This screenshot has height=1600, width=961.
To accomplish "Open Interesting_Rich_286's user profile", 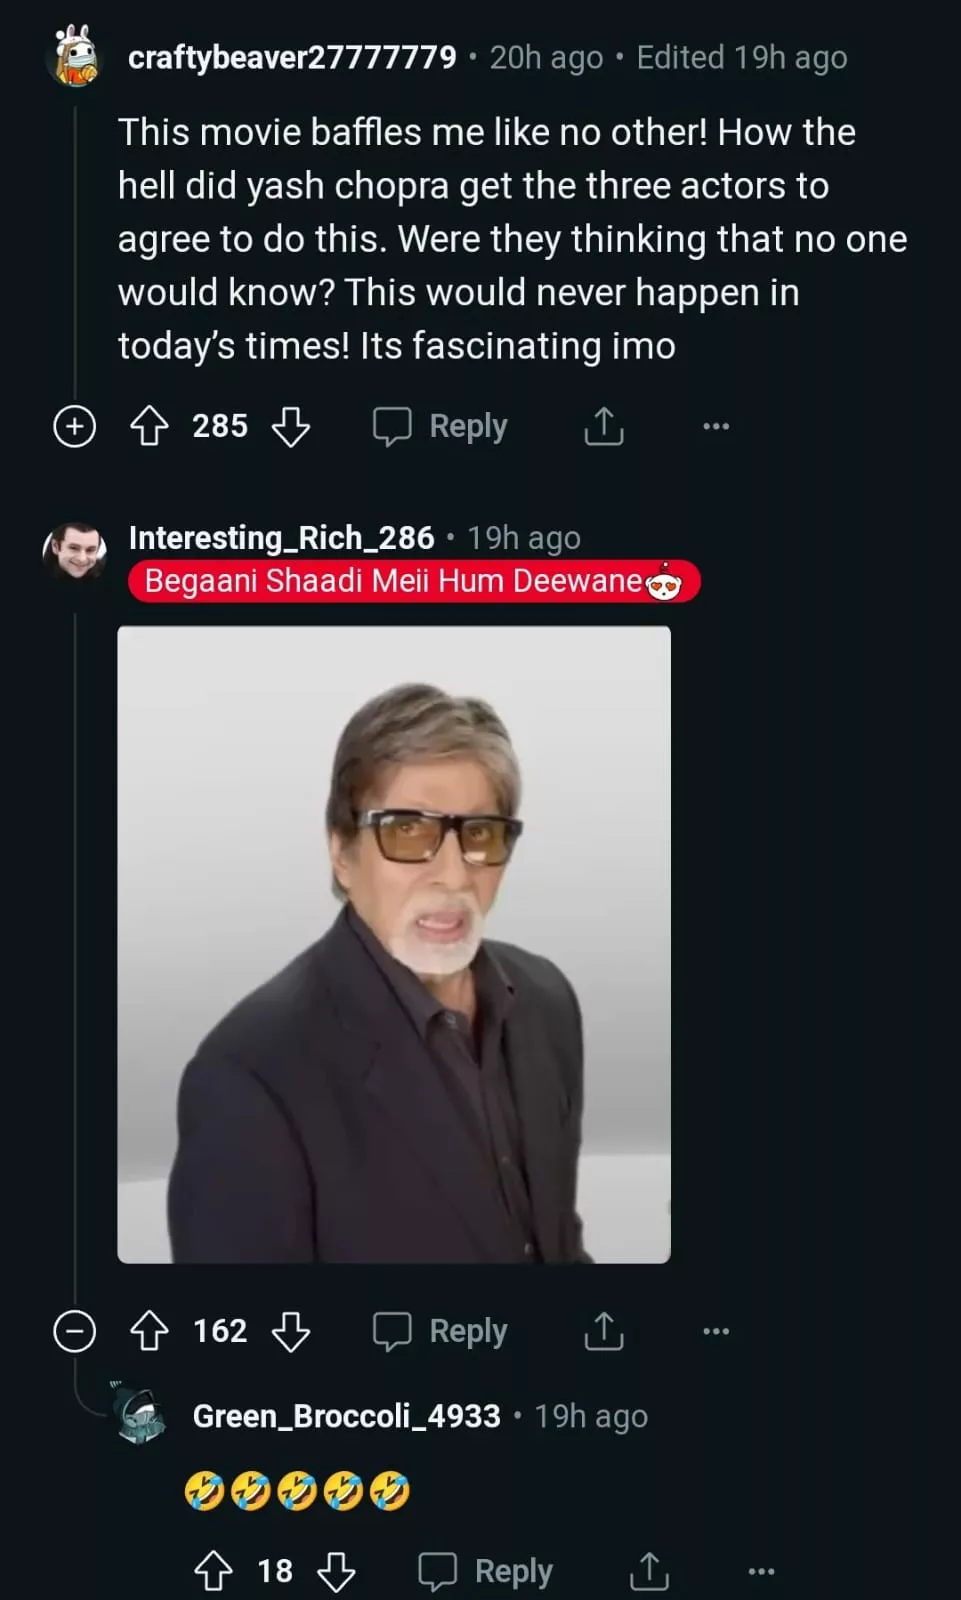I will (281, 538).
